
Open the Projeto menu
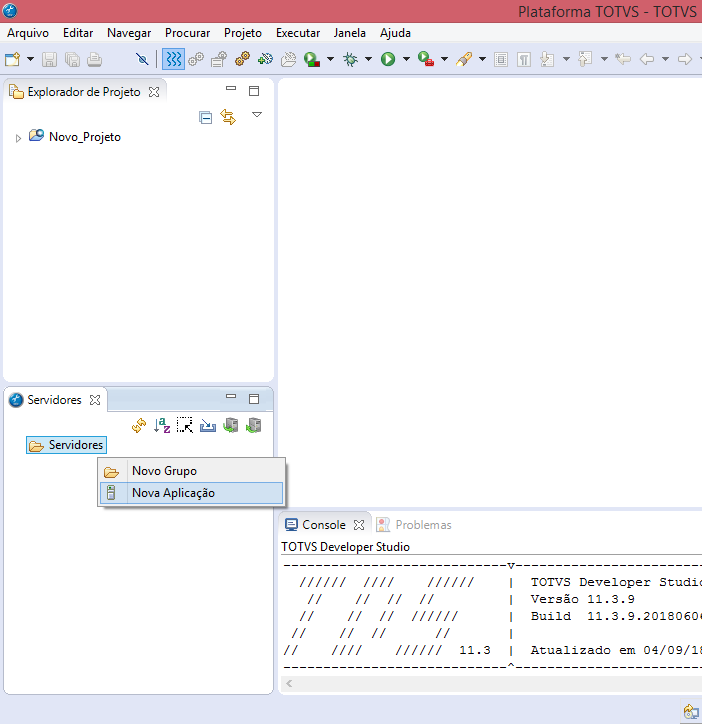click(x=243, y=33)
